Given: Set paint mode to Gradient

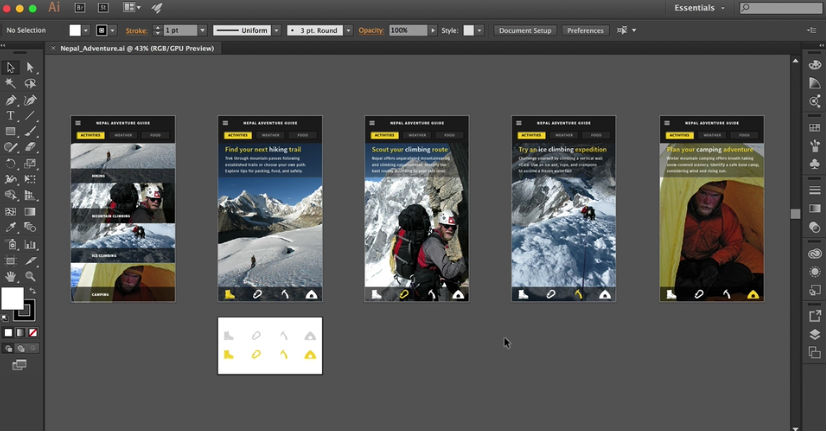Looking at the screenshot, I should tap(20, 332).
